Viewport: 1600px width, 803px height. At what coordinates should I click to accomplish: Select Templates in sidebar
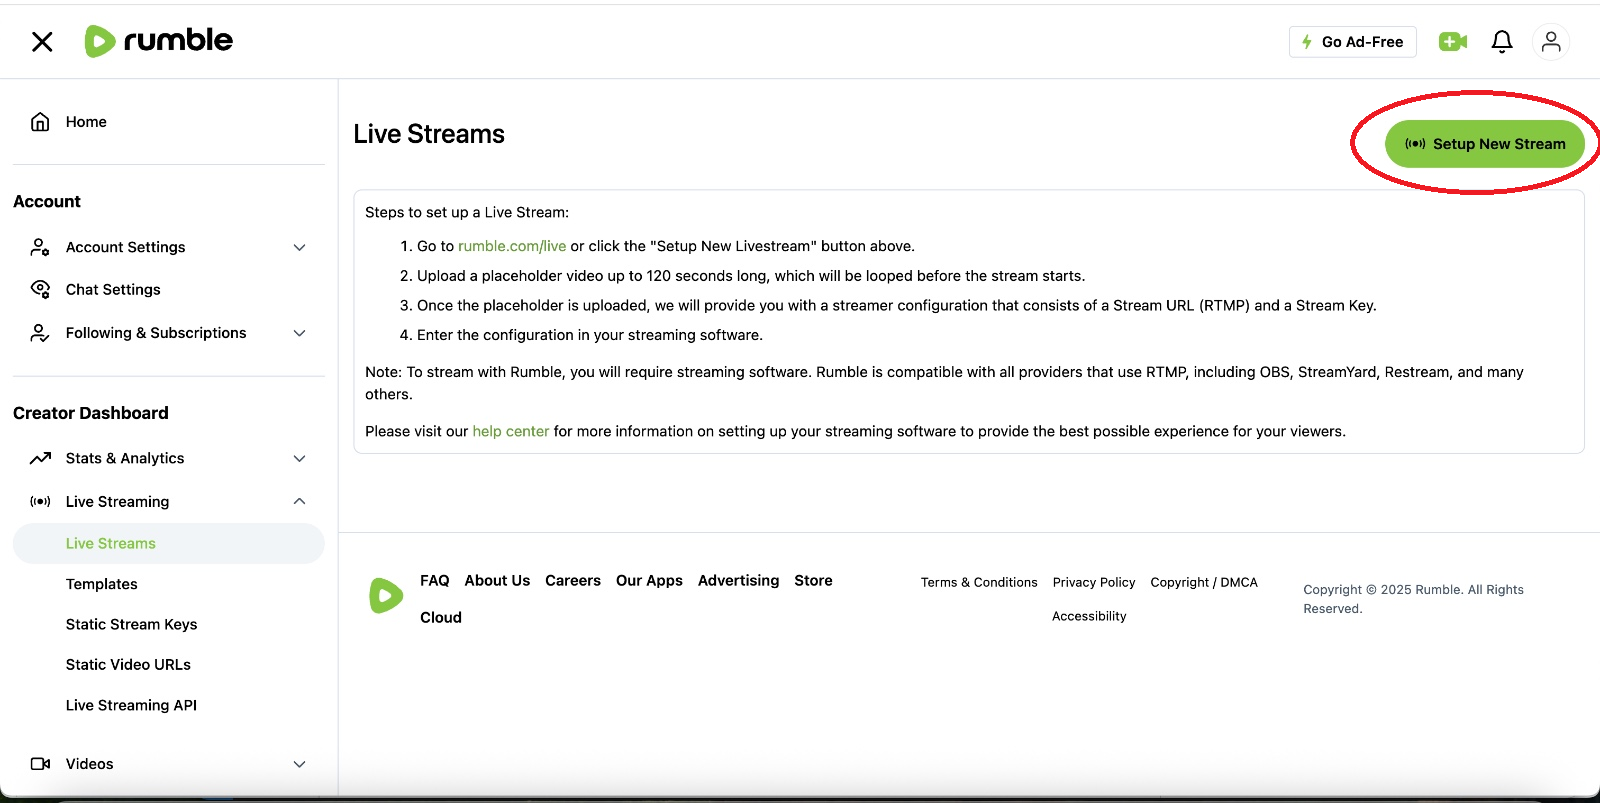101,584
